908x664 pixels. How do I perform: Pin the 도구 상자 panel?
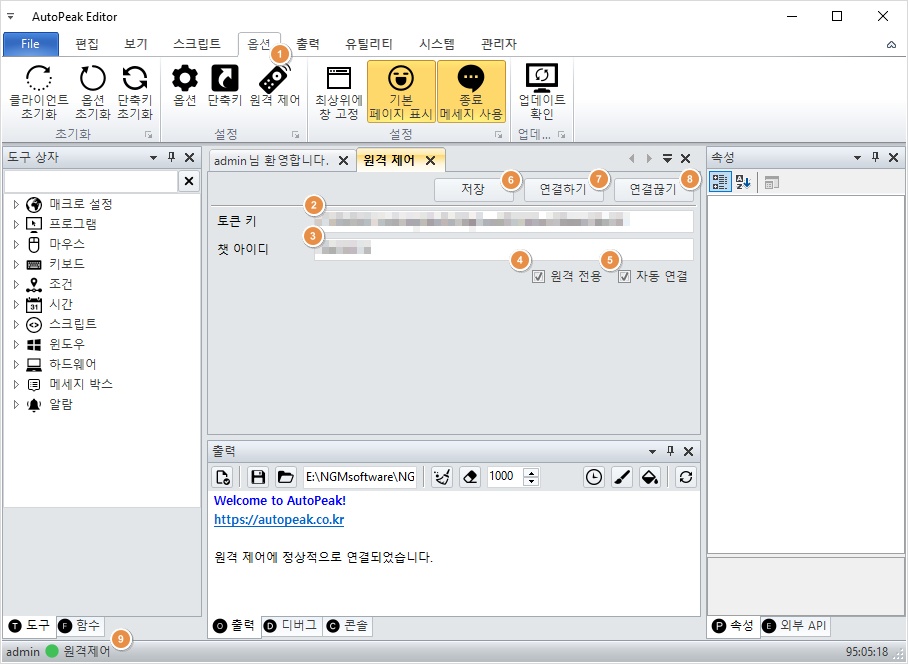coord(171,157)
